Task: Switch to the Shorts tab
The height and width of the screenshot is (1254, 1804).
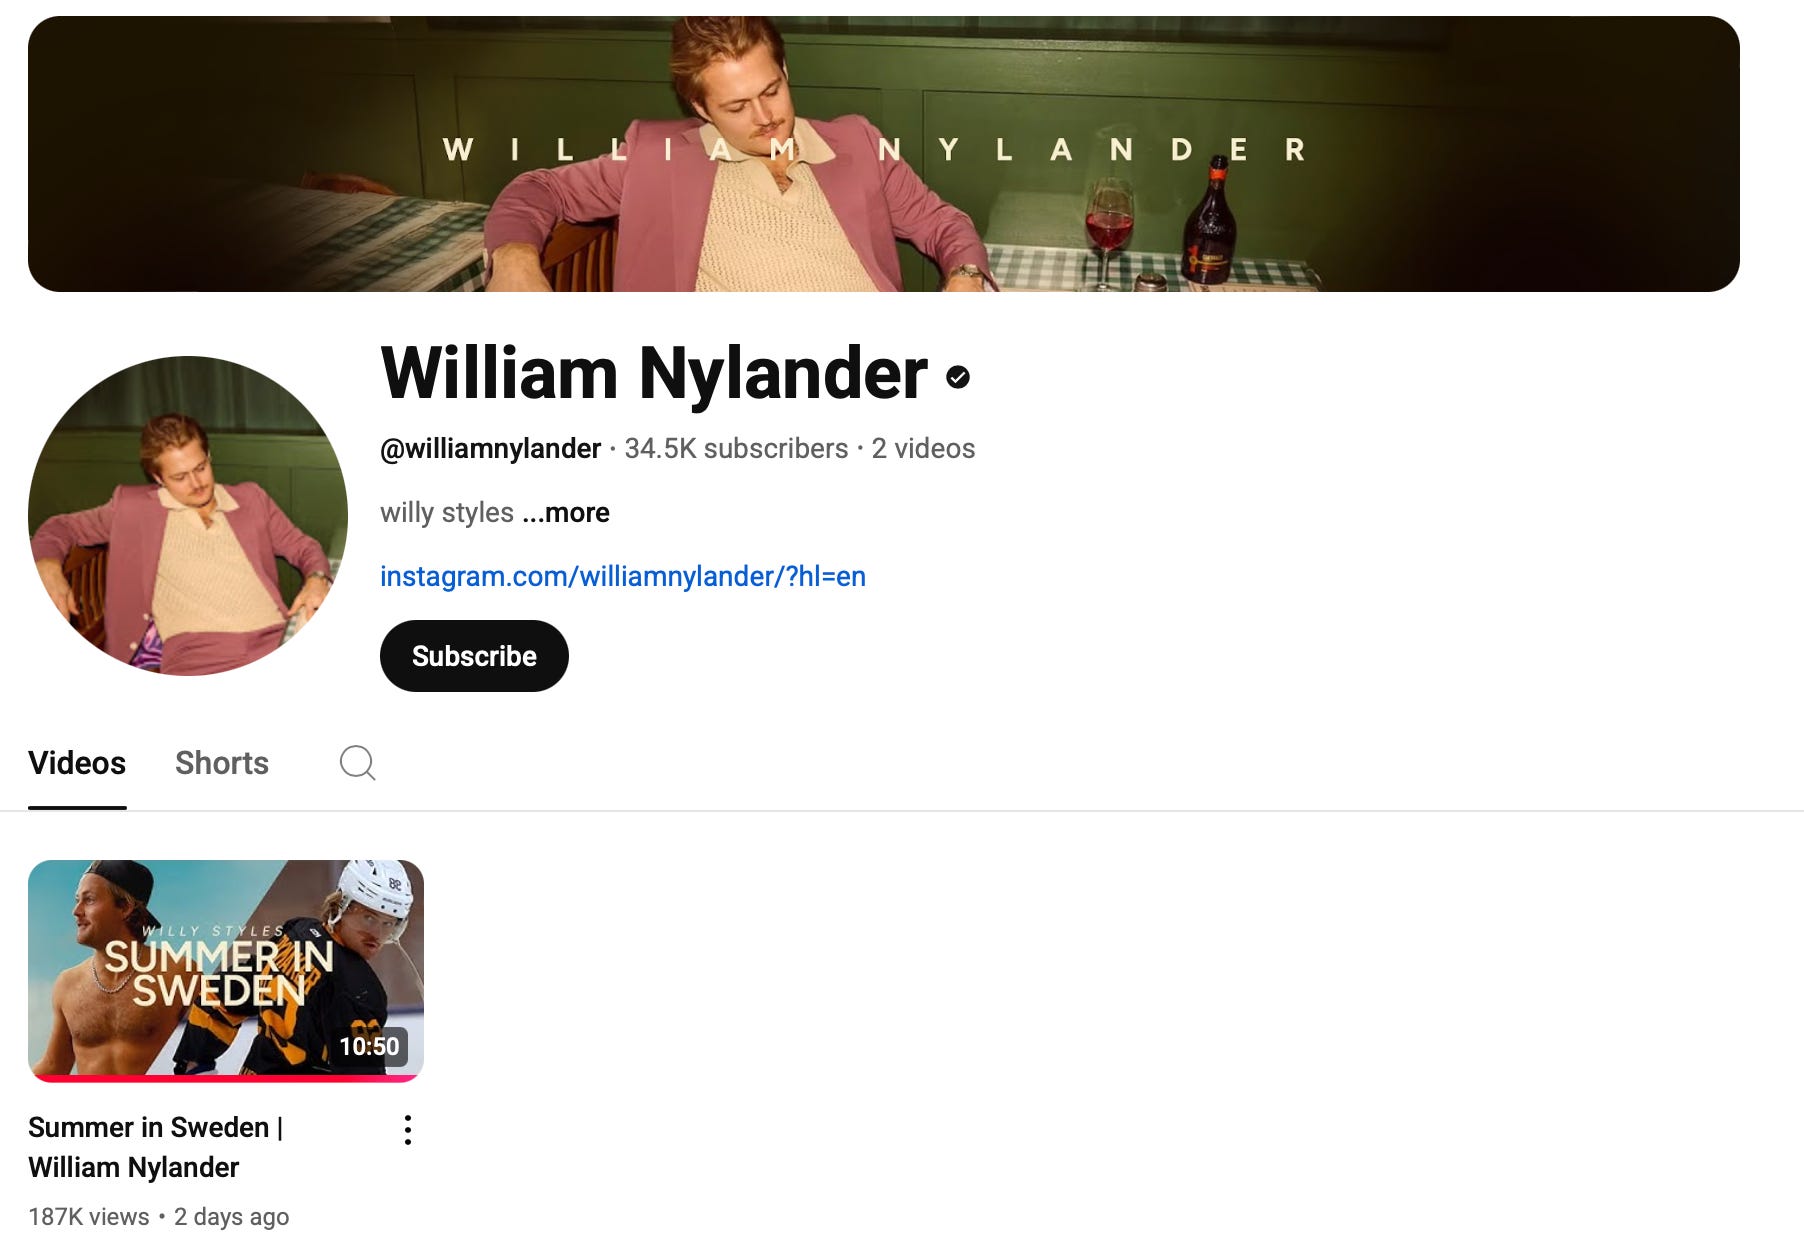Action: tap(222, 763)
